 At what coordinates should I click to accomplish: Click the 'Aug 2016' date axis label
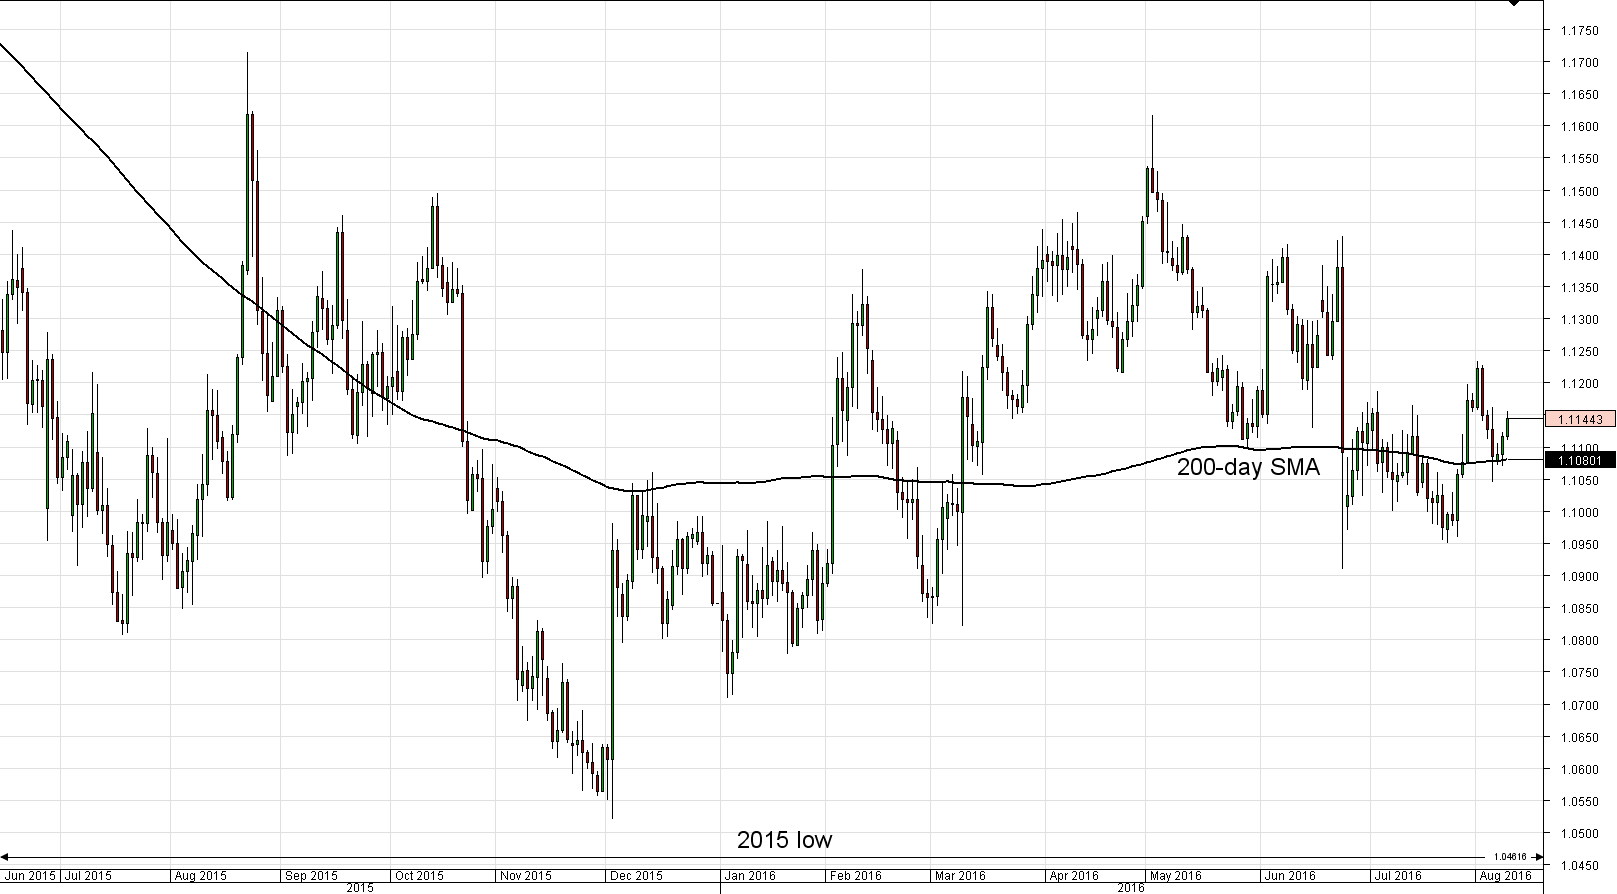[x=1505, y=876]
